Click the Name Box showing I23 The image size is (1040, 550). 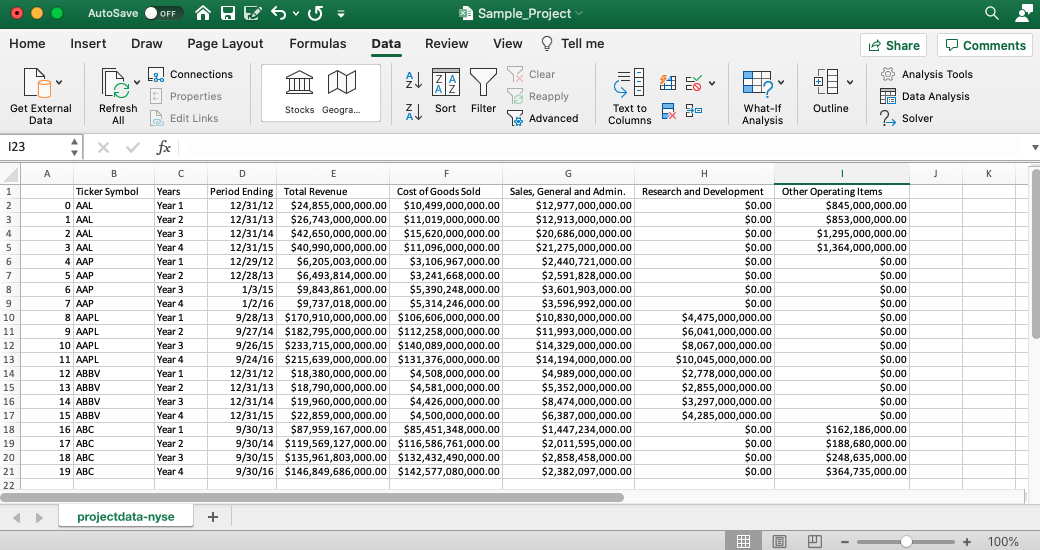click(x=35, y=147)
